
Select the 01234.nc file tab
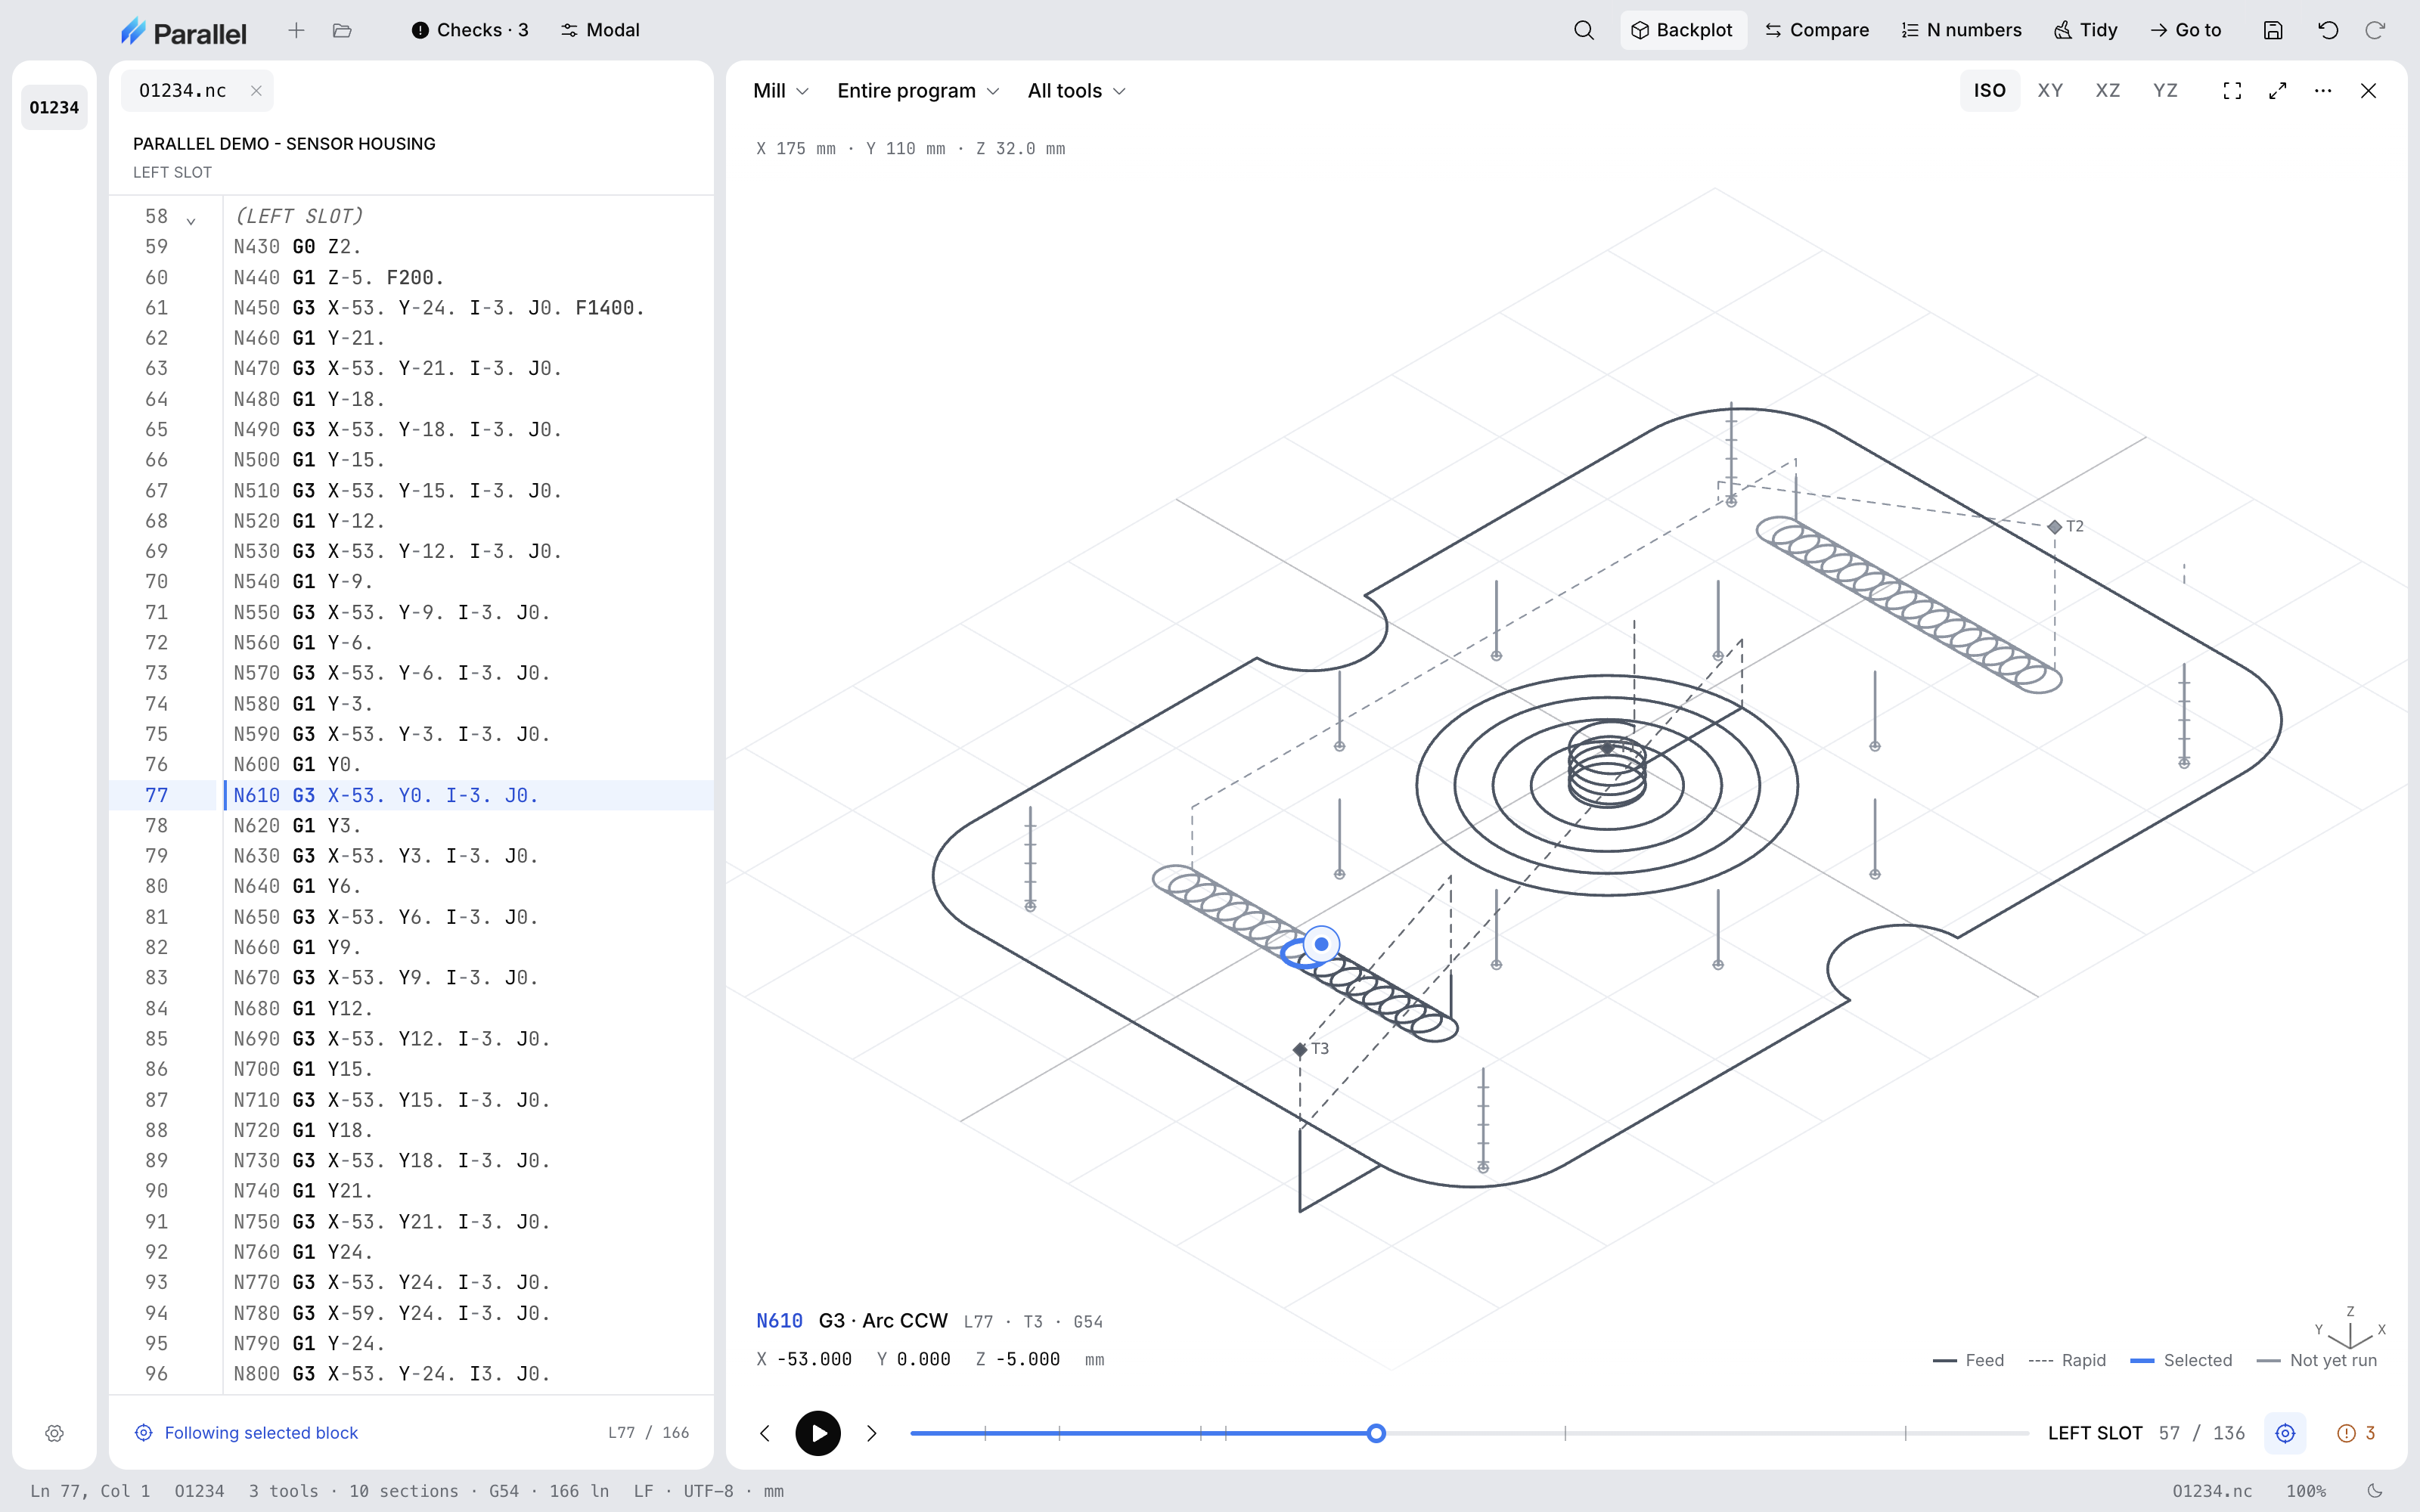[183, 91]
